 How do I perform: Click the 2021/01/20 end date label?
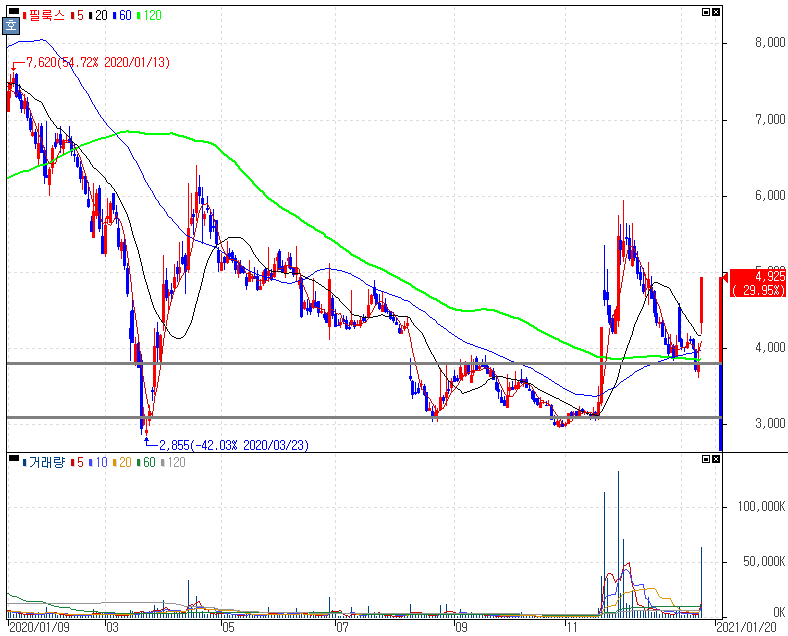click(x=747, y=627)
